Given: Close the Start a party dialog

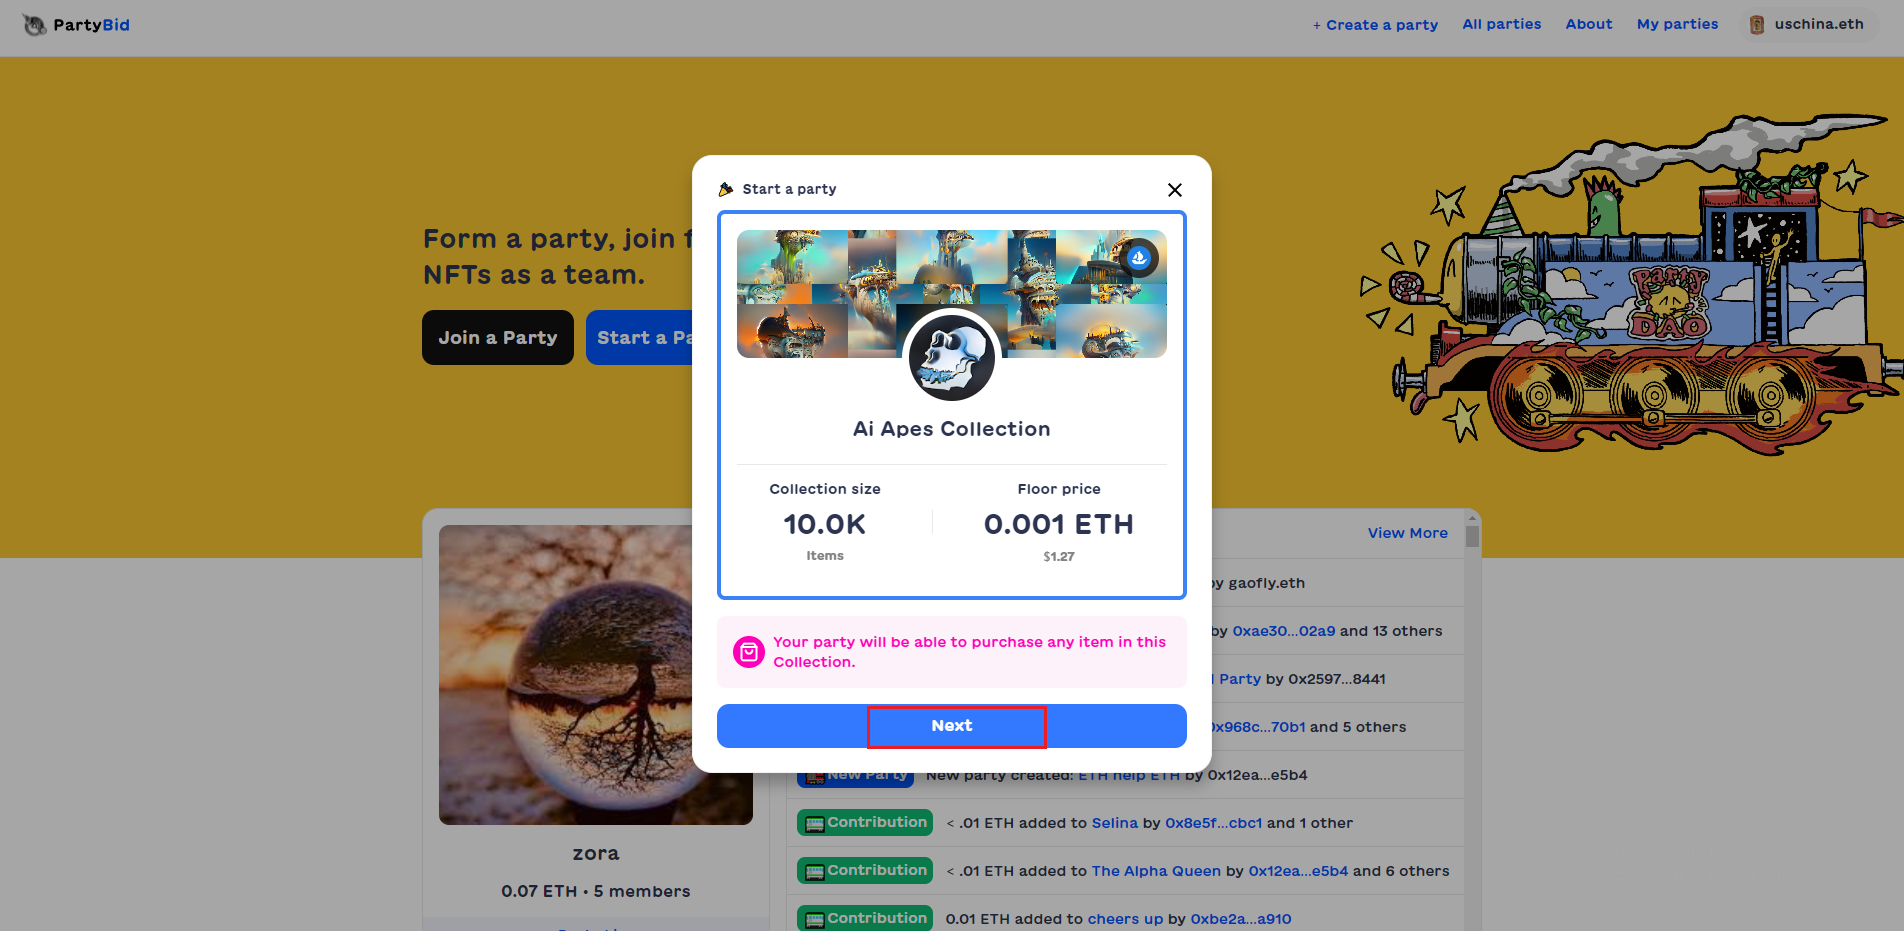Looking at the screenshot, I should pyautogui.click(x=1175, y=190).
